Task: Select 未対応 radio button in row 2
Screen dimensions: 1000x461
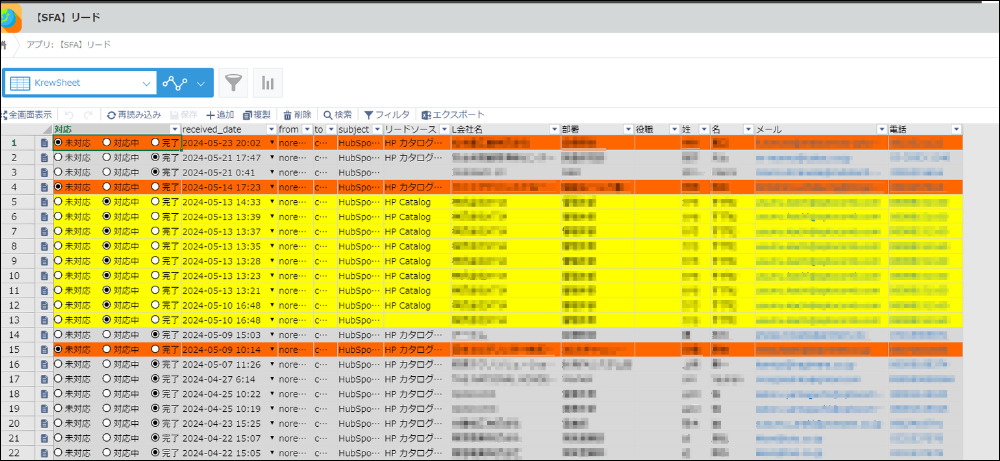Action: click(58, 158)
